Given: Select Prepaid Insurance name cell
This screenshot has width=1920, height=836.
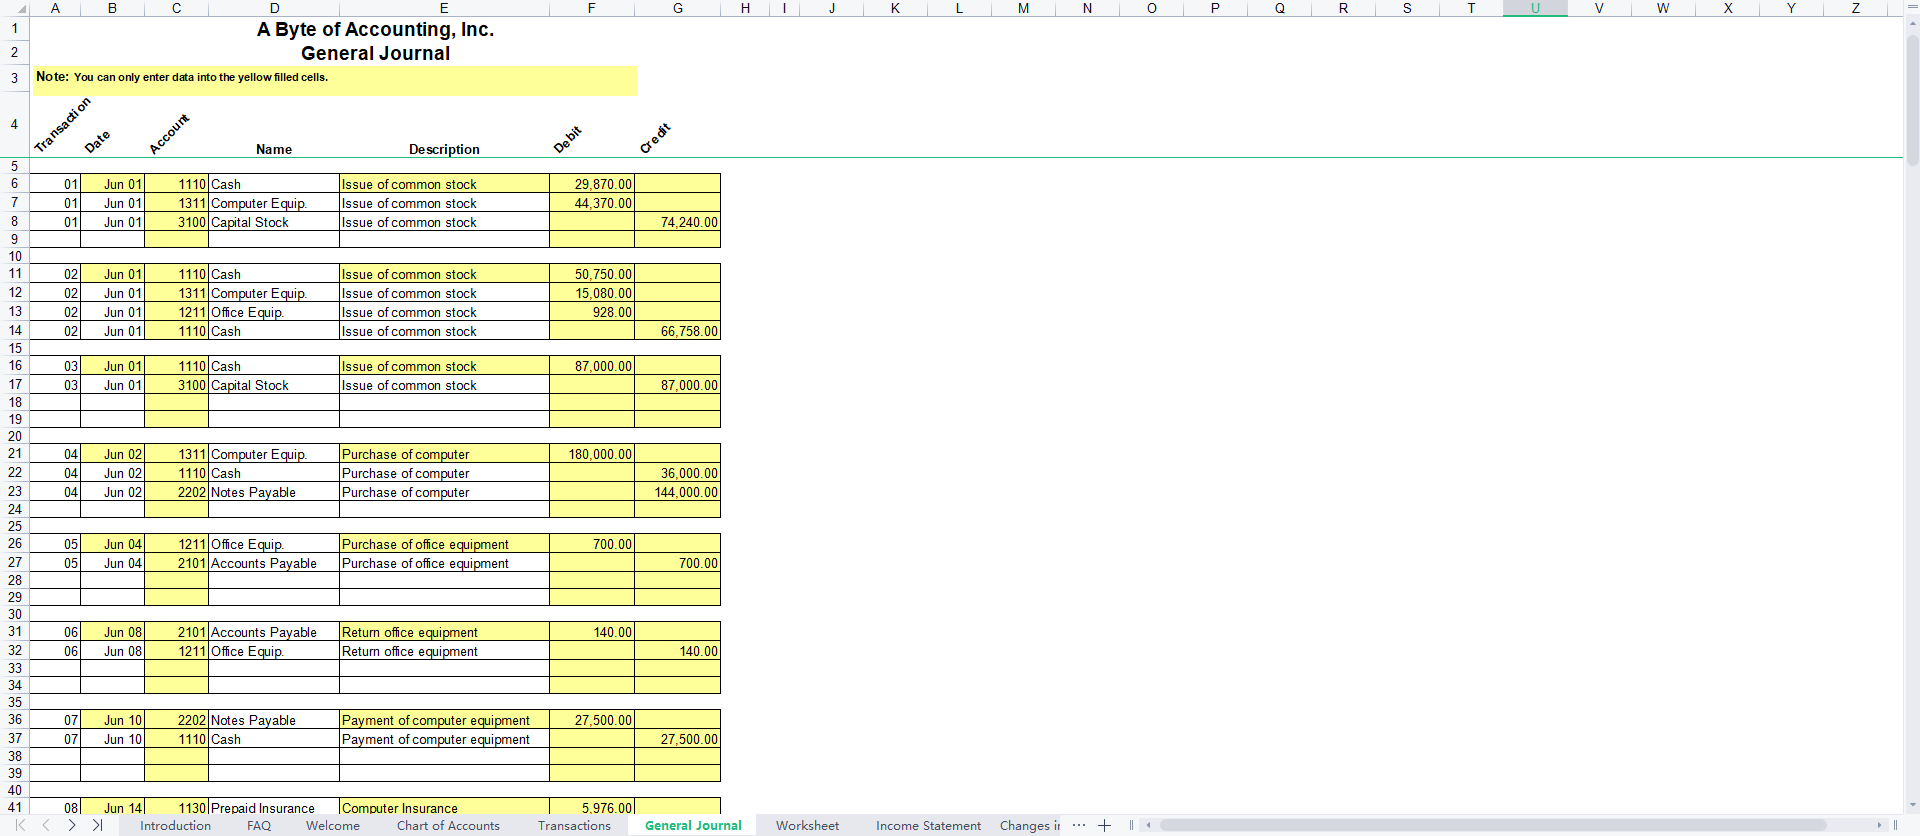Looking at the screenshot, I should click(274, 807).
